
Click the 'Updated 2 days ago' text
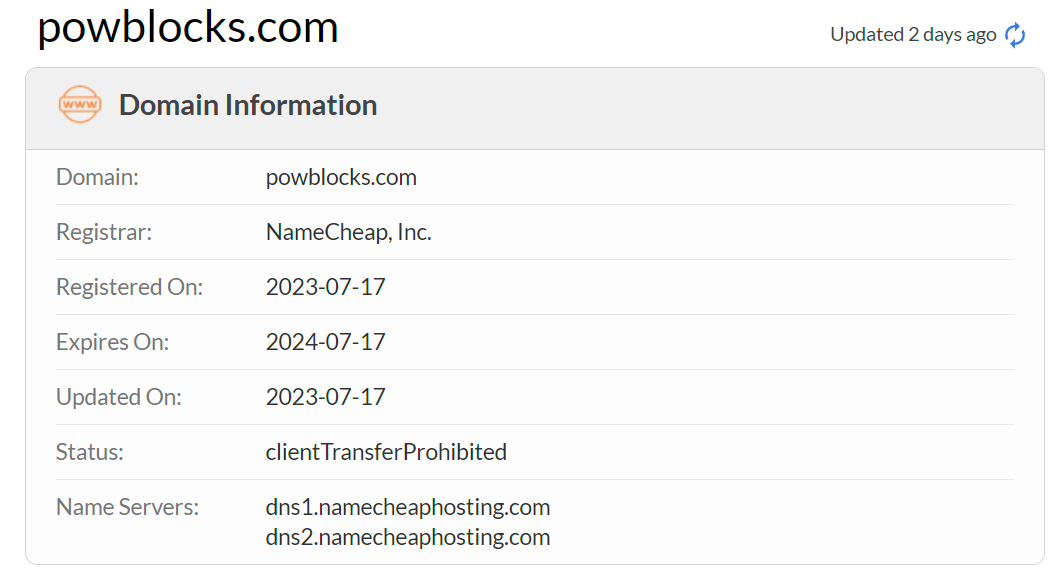pos(913,35)
